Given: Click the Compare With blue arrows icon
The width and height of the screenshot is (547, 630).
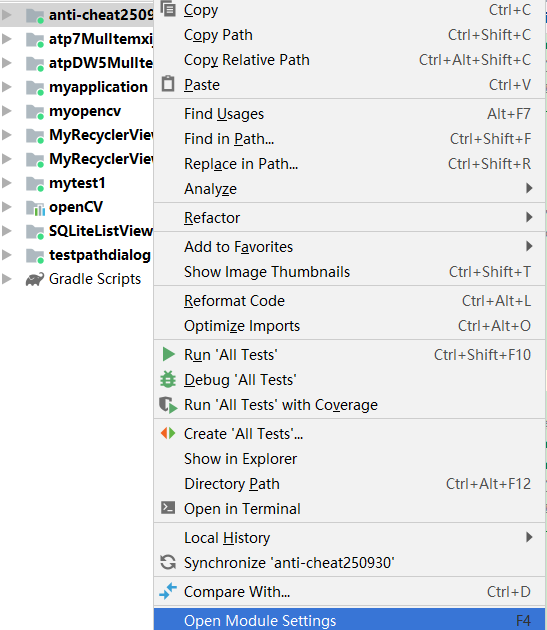Looking at the screenshot, I should pos(168,591).
